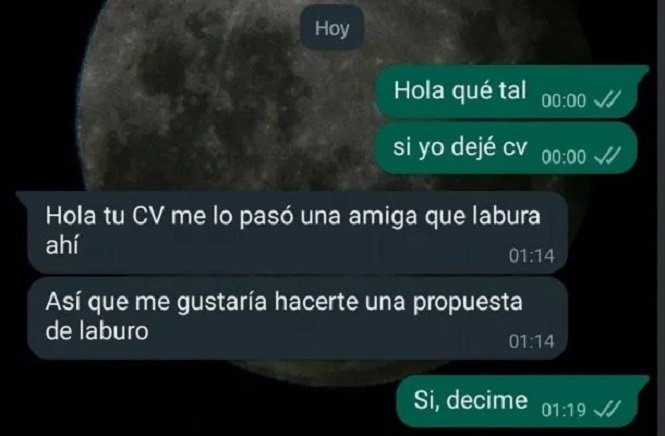
Task: Click the double-check icon on 'si yo dejé cv'
Action: point(607,157)
